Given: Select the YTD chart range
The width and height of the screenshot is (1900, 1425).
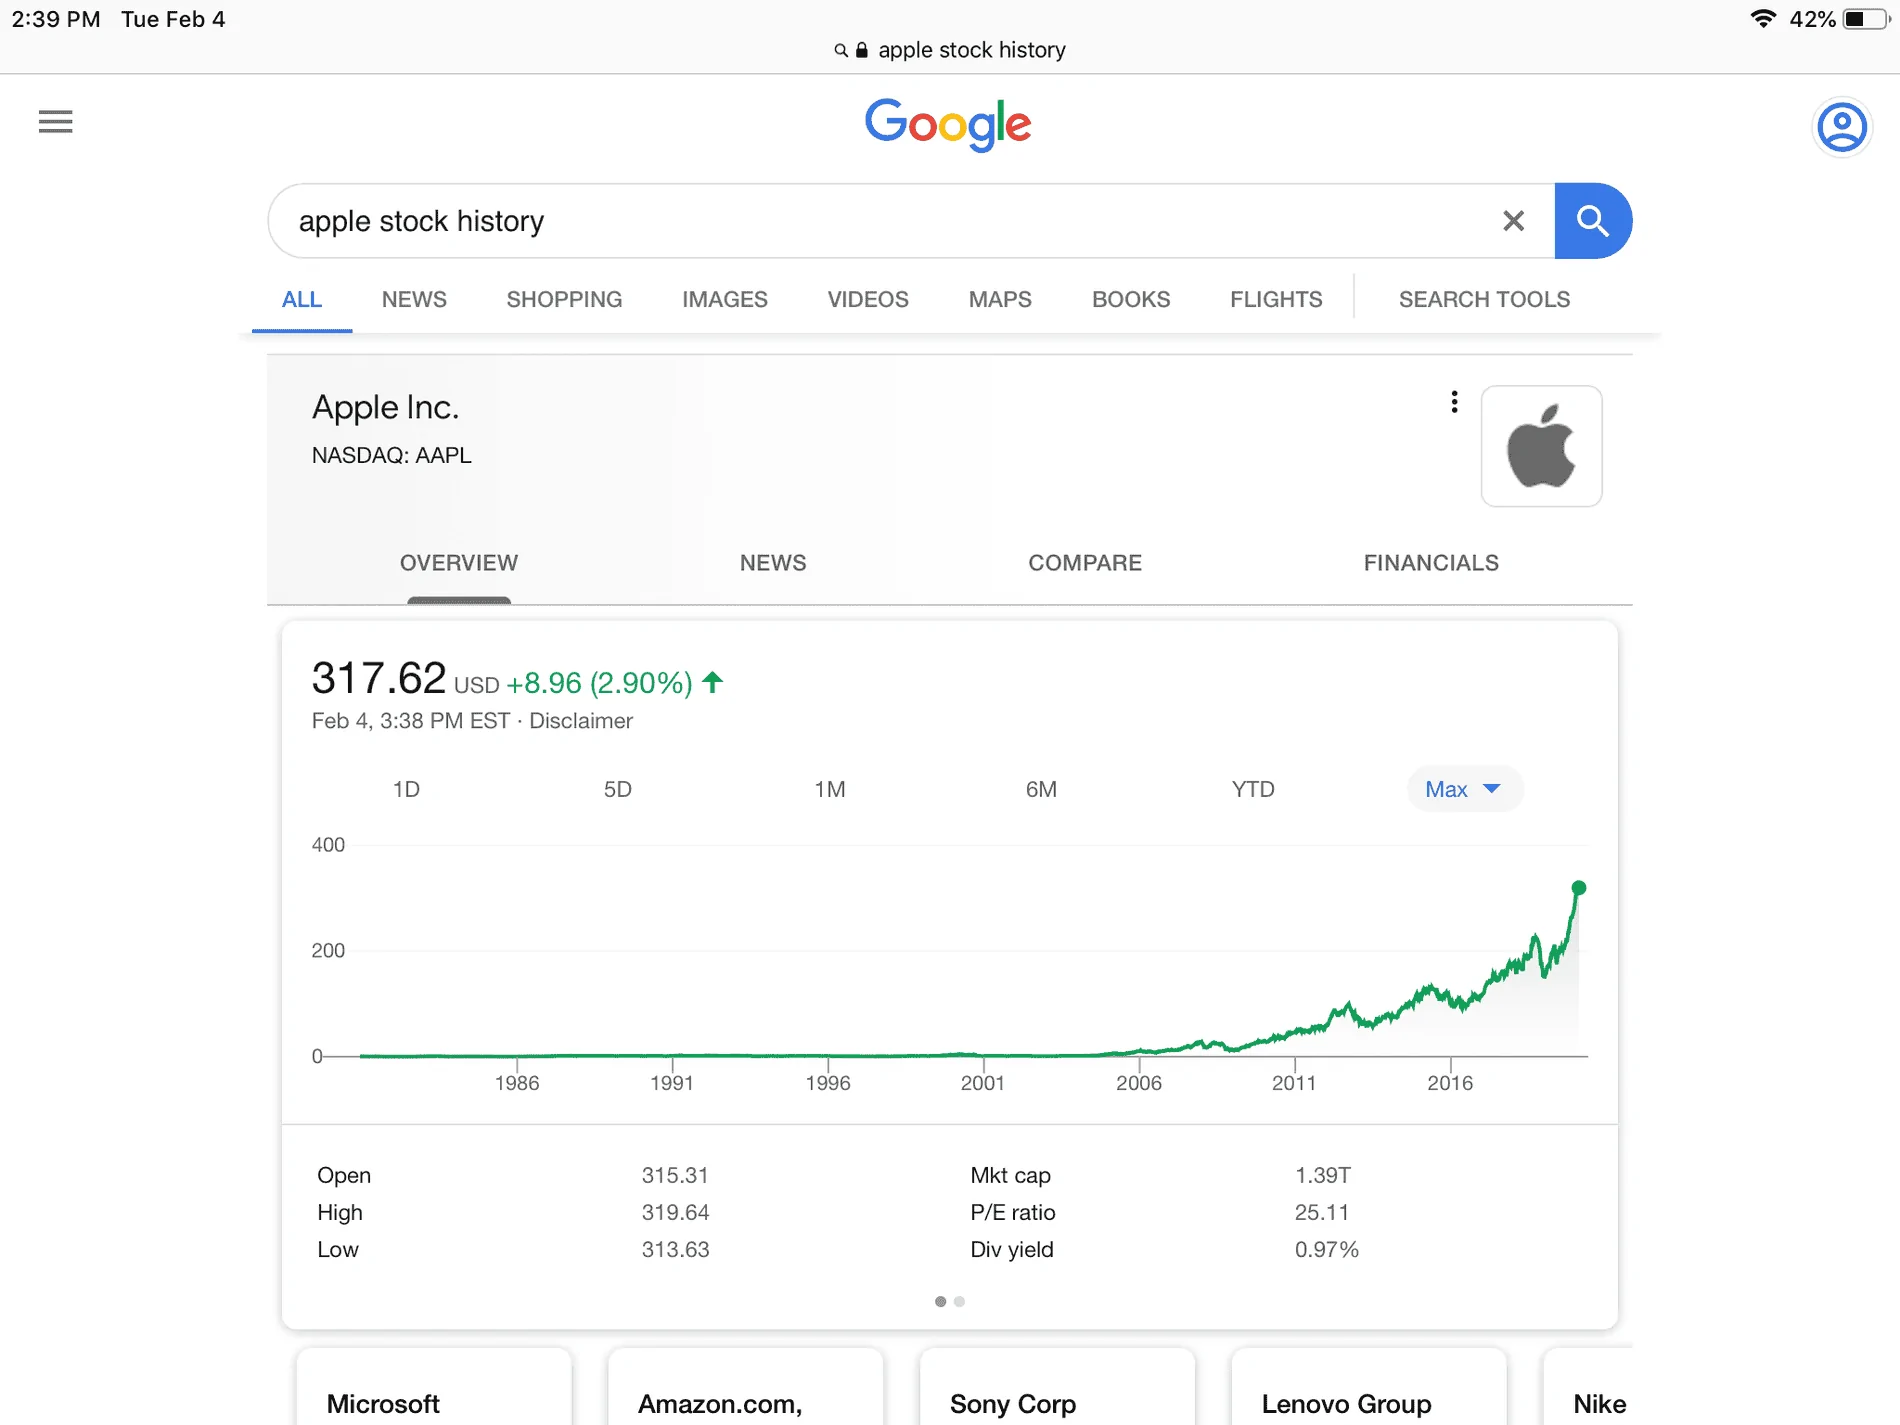Looking at the screenshot, I should click(1252, 789).
